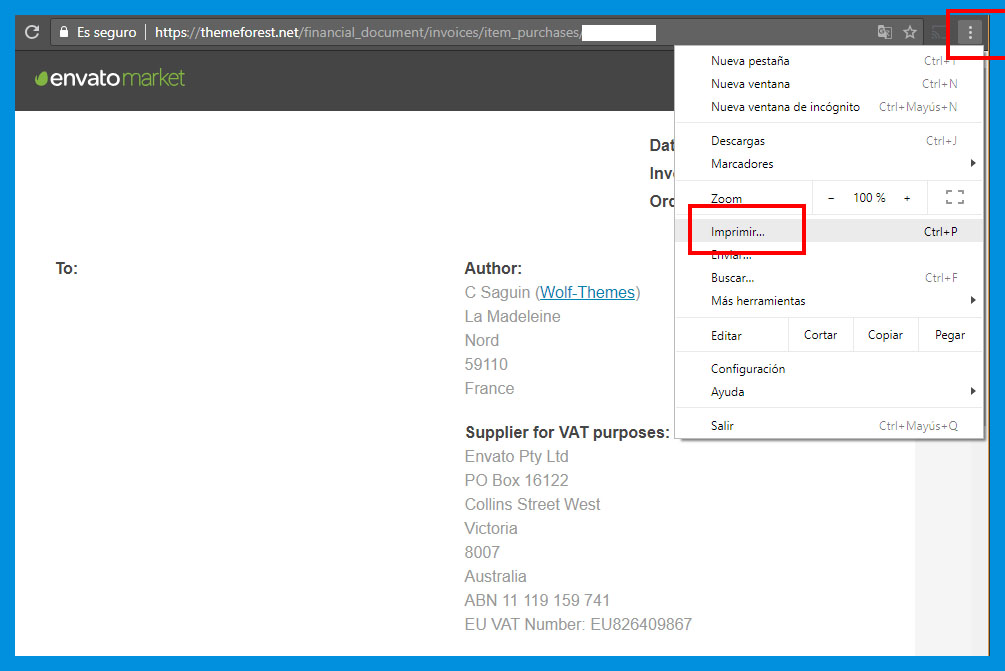Click the To: label
1005x671 pixels.
coord(67,269)
